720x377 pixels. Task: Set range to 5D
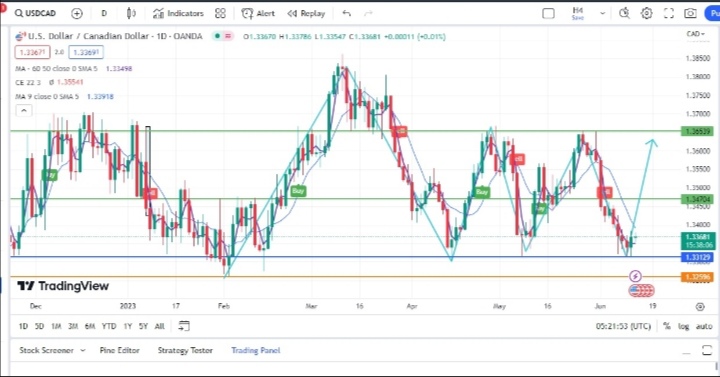coord(39,326)
